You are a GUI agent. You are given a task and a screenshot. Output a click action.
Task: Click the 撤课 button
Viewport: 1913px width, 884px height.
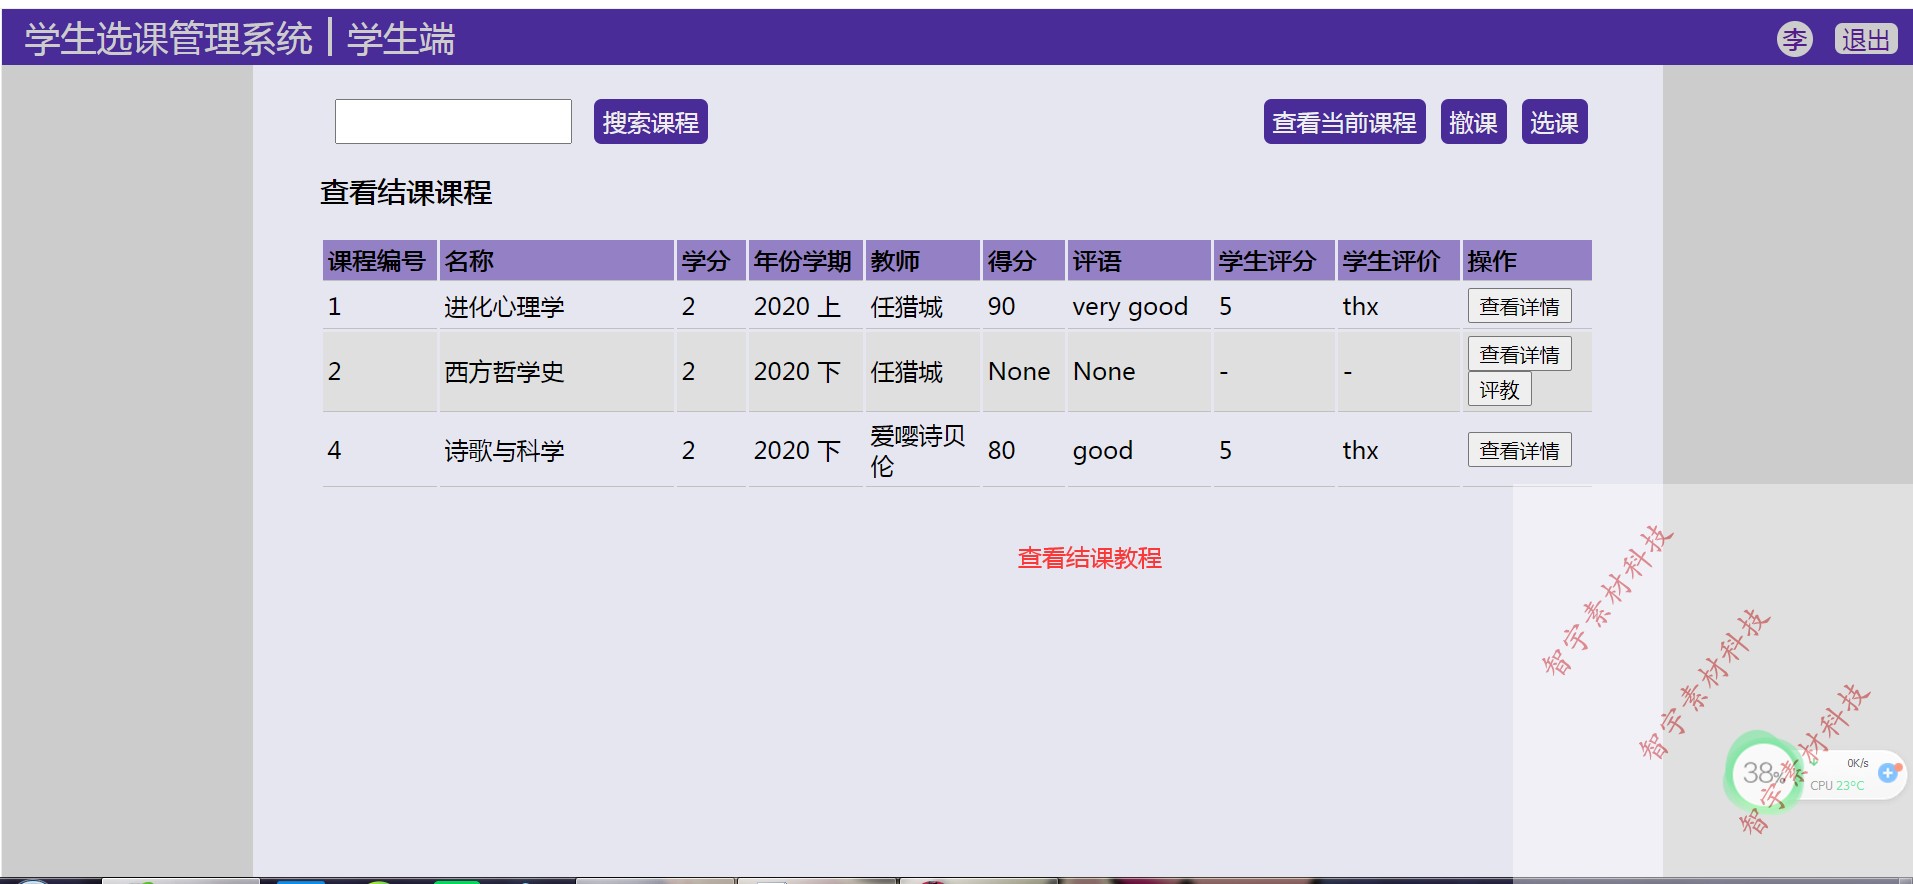coord(1474,122)
